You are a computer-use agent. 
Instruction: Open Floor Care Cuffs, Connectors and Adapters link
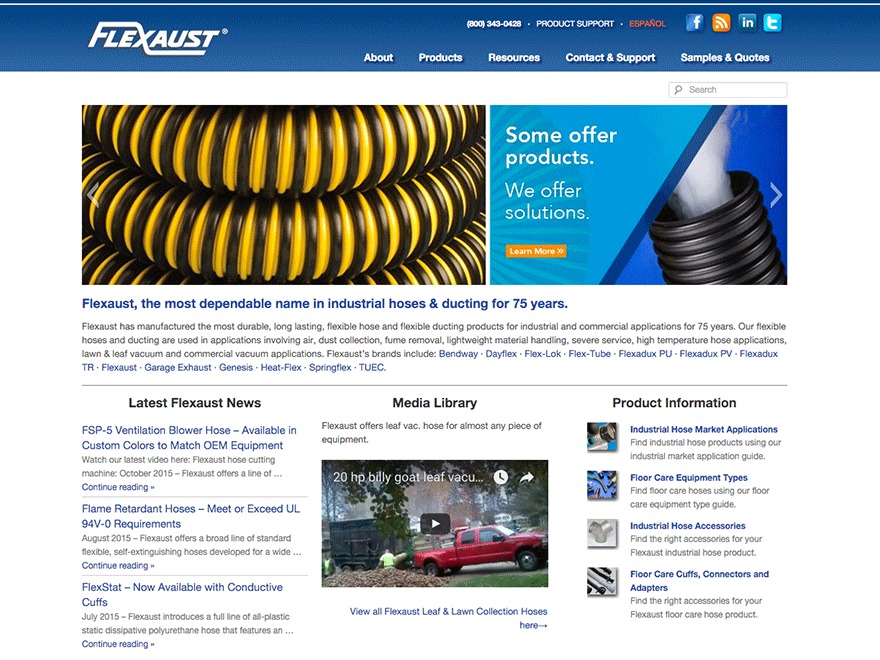point(699,581)
